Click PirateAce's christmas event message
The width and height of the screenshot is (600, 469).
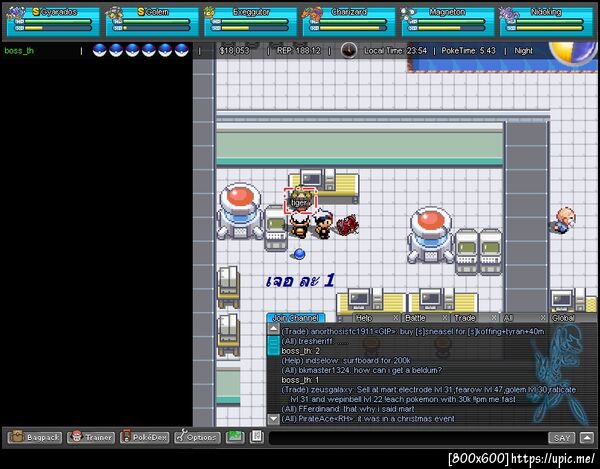click(368, 419)
